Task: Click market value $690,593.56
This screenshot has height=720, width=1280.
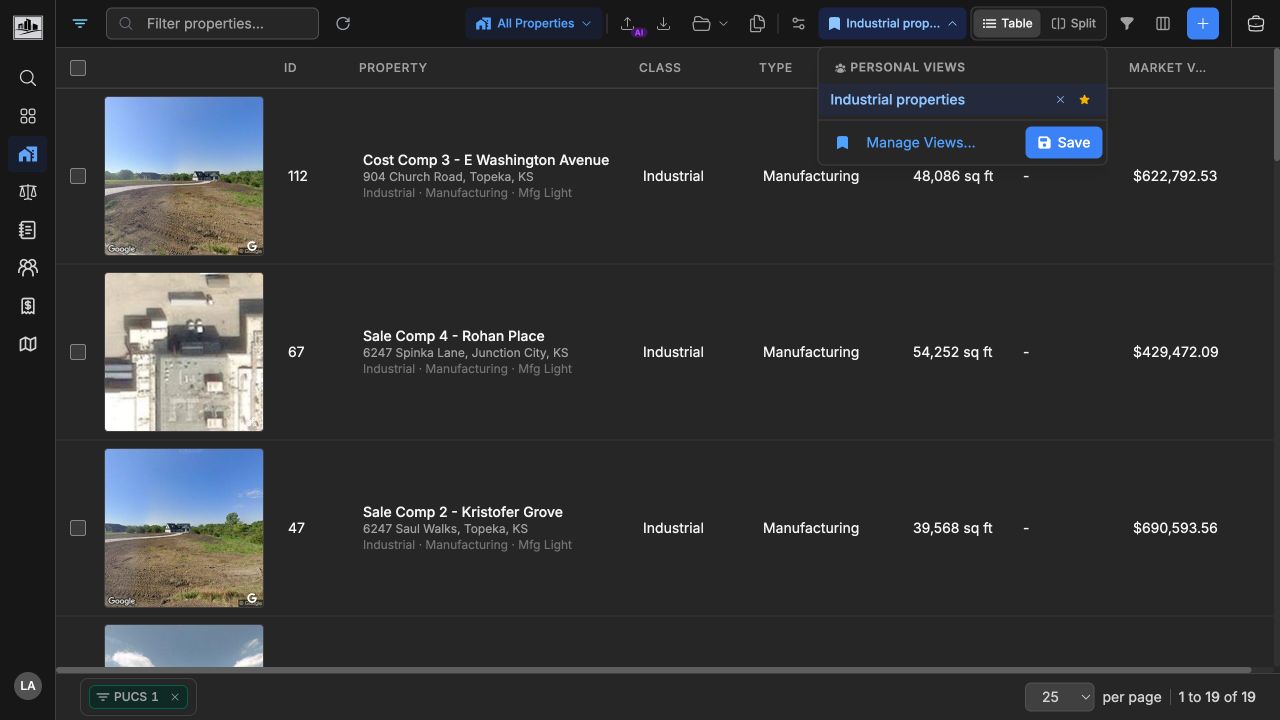Action: coord(1175,528)
